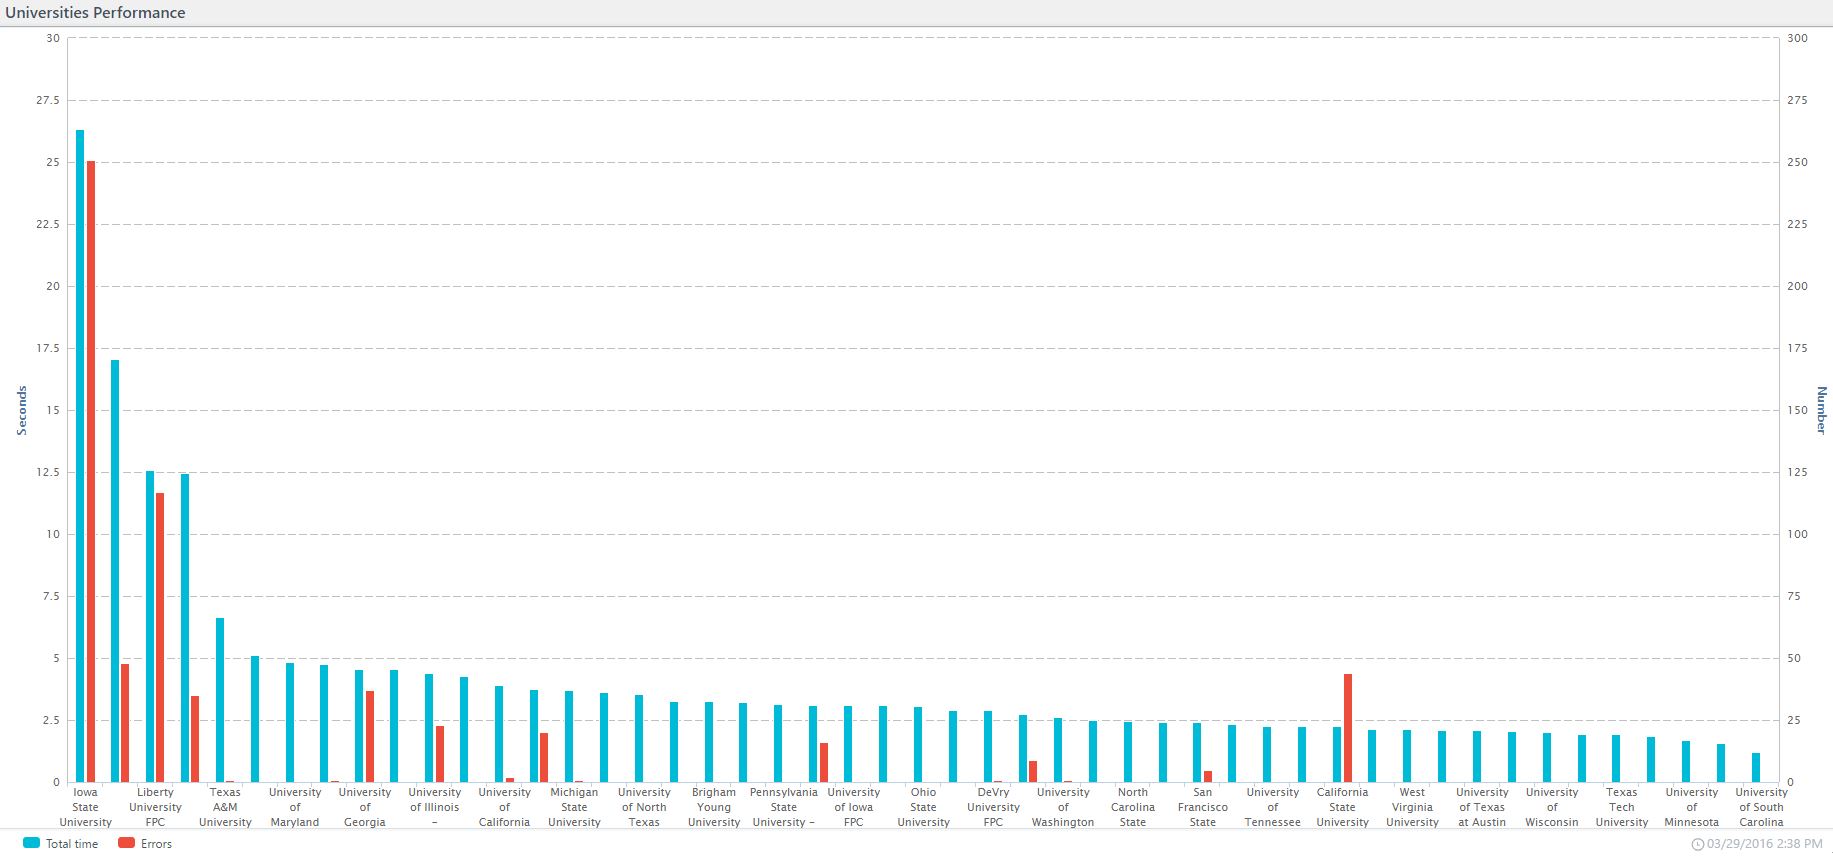Click the 'Number' right axis title
1833x857 pixels.
1821,410
